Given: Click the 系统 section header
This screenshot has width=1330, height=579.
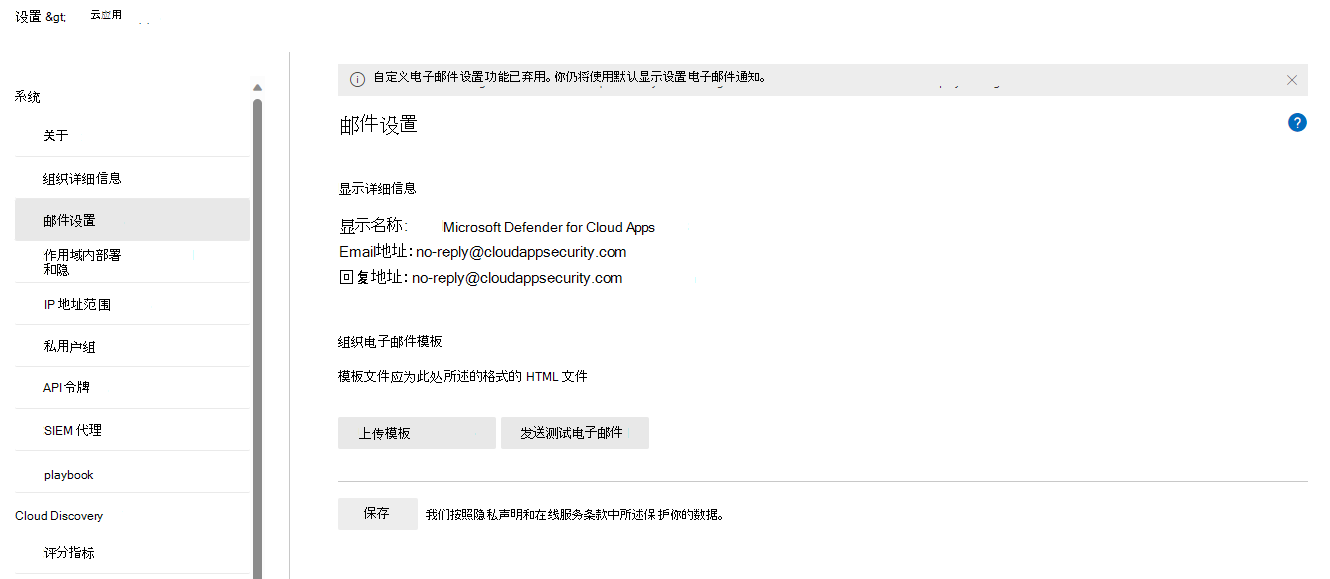Looking at the screenshot, I should [x=28, y=97].
